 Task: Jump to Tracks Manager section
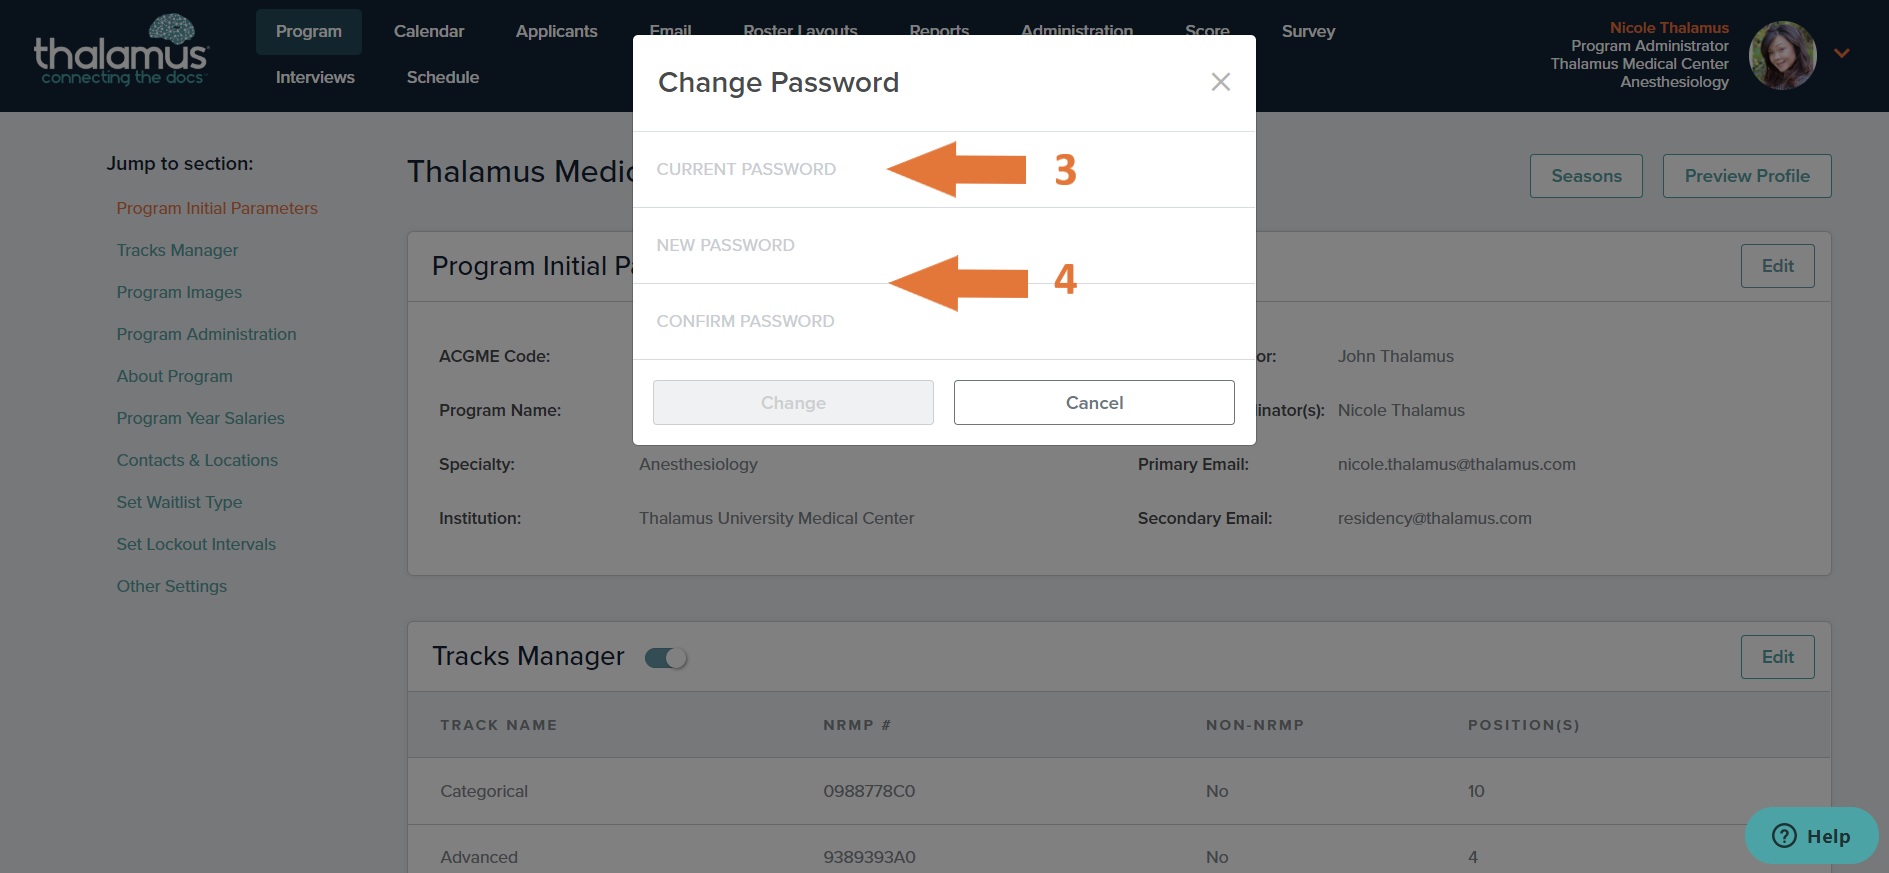pos(177,250)
